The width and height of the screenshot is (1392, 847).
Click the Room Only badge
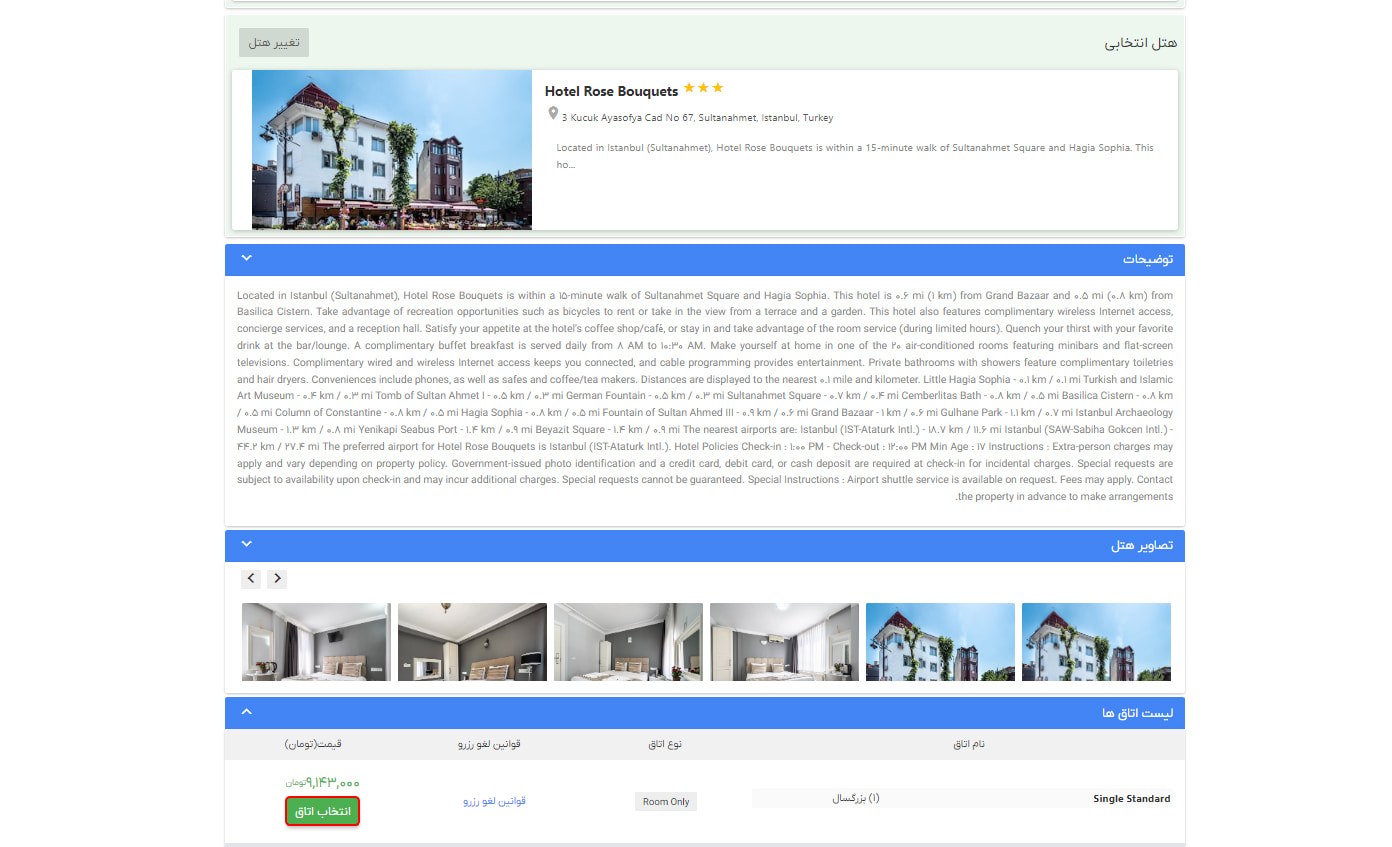pyautogui.click(x=666, y=802)
